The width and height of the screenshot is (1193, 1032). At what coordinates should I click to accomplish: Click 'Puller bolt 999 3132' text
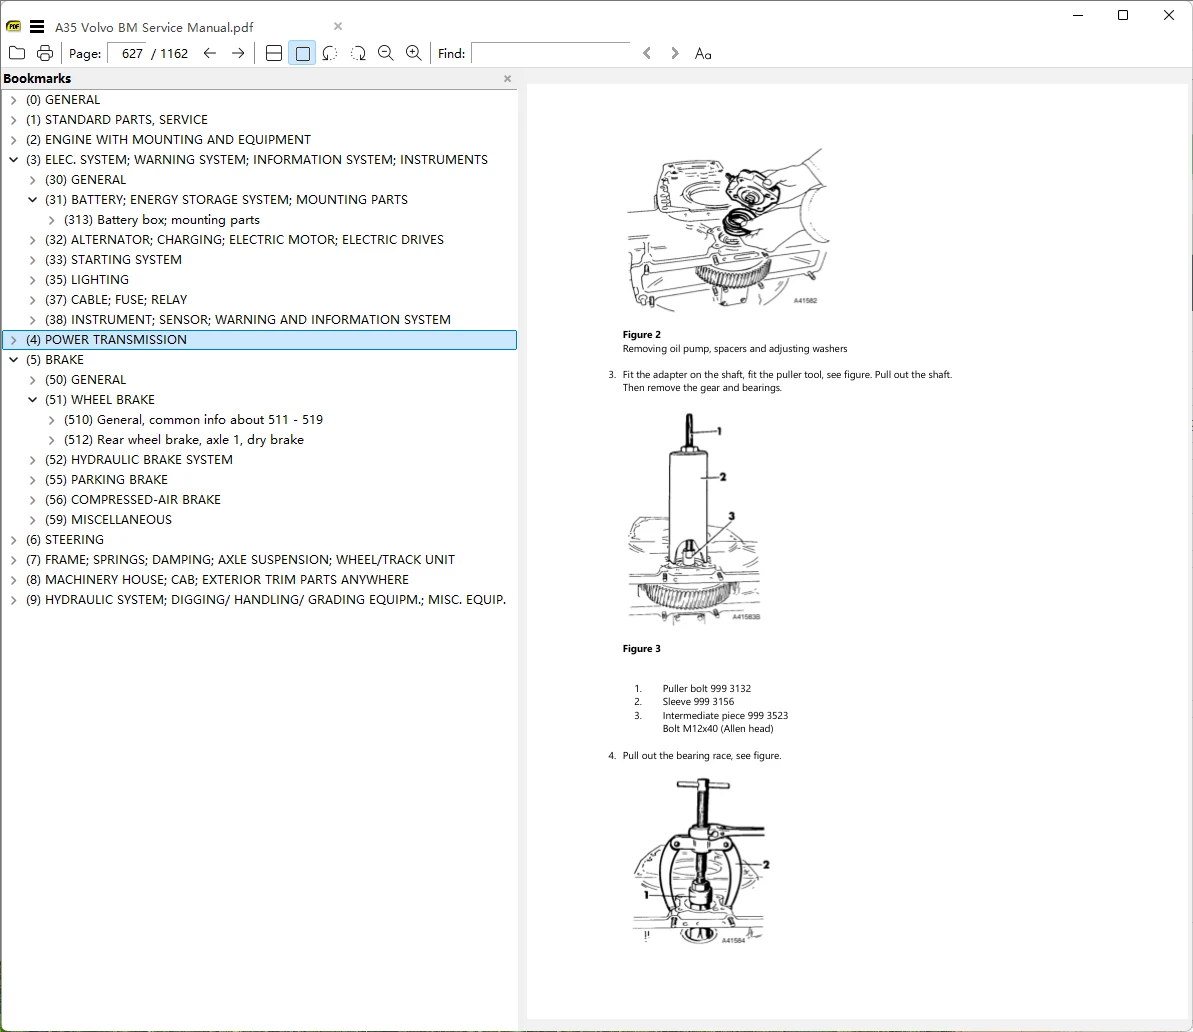coord(706,689)
